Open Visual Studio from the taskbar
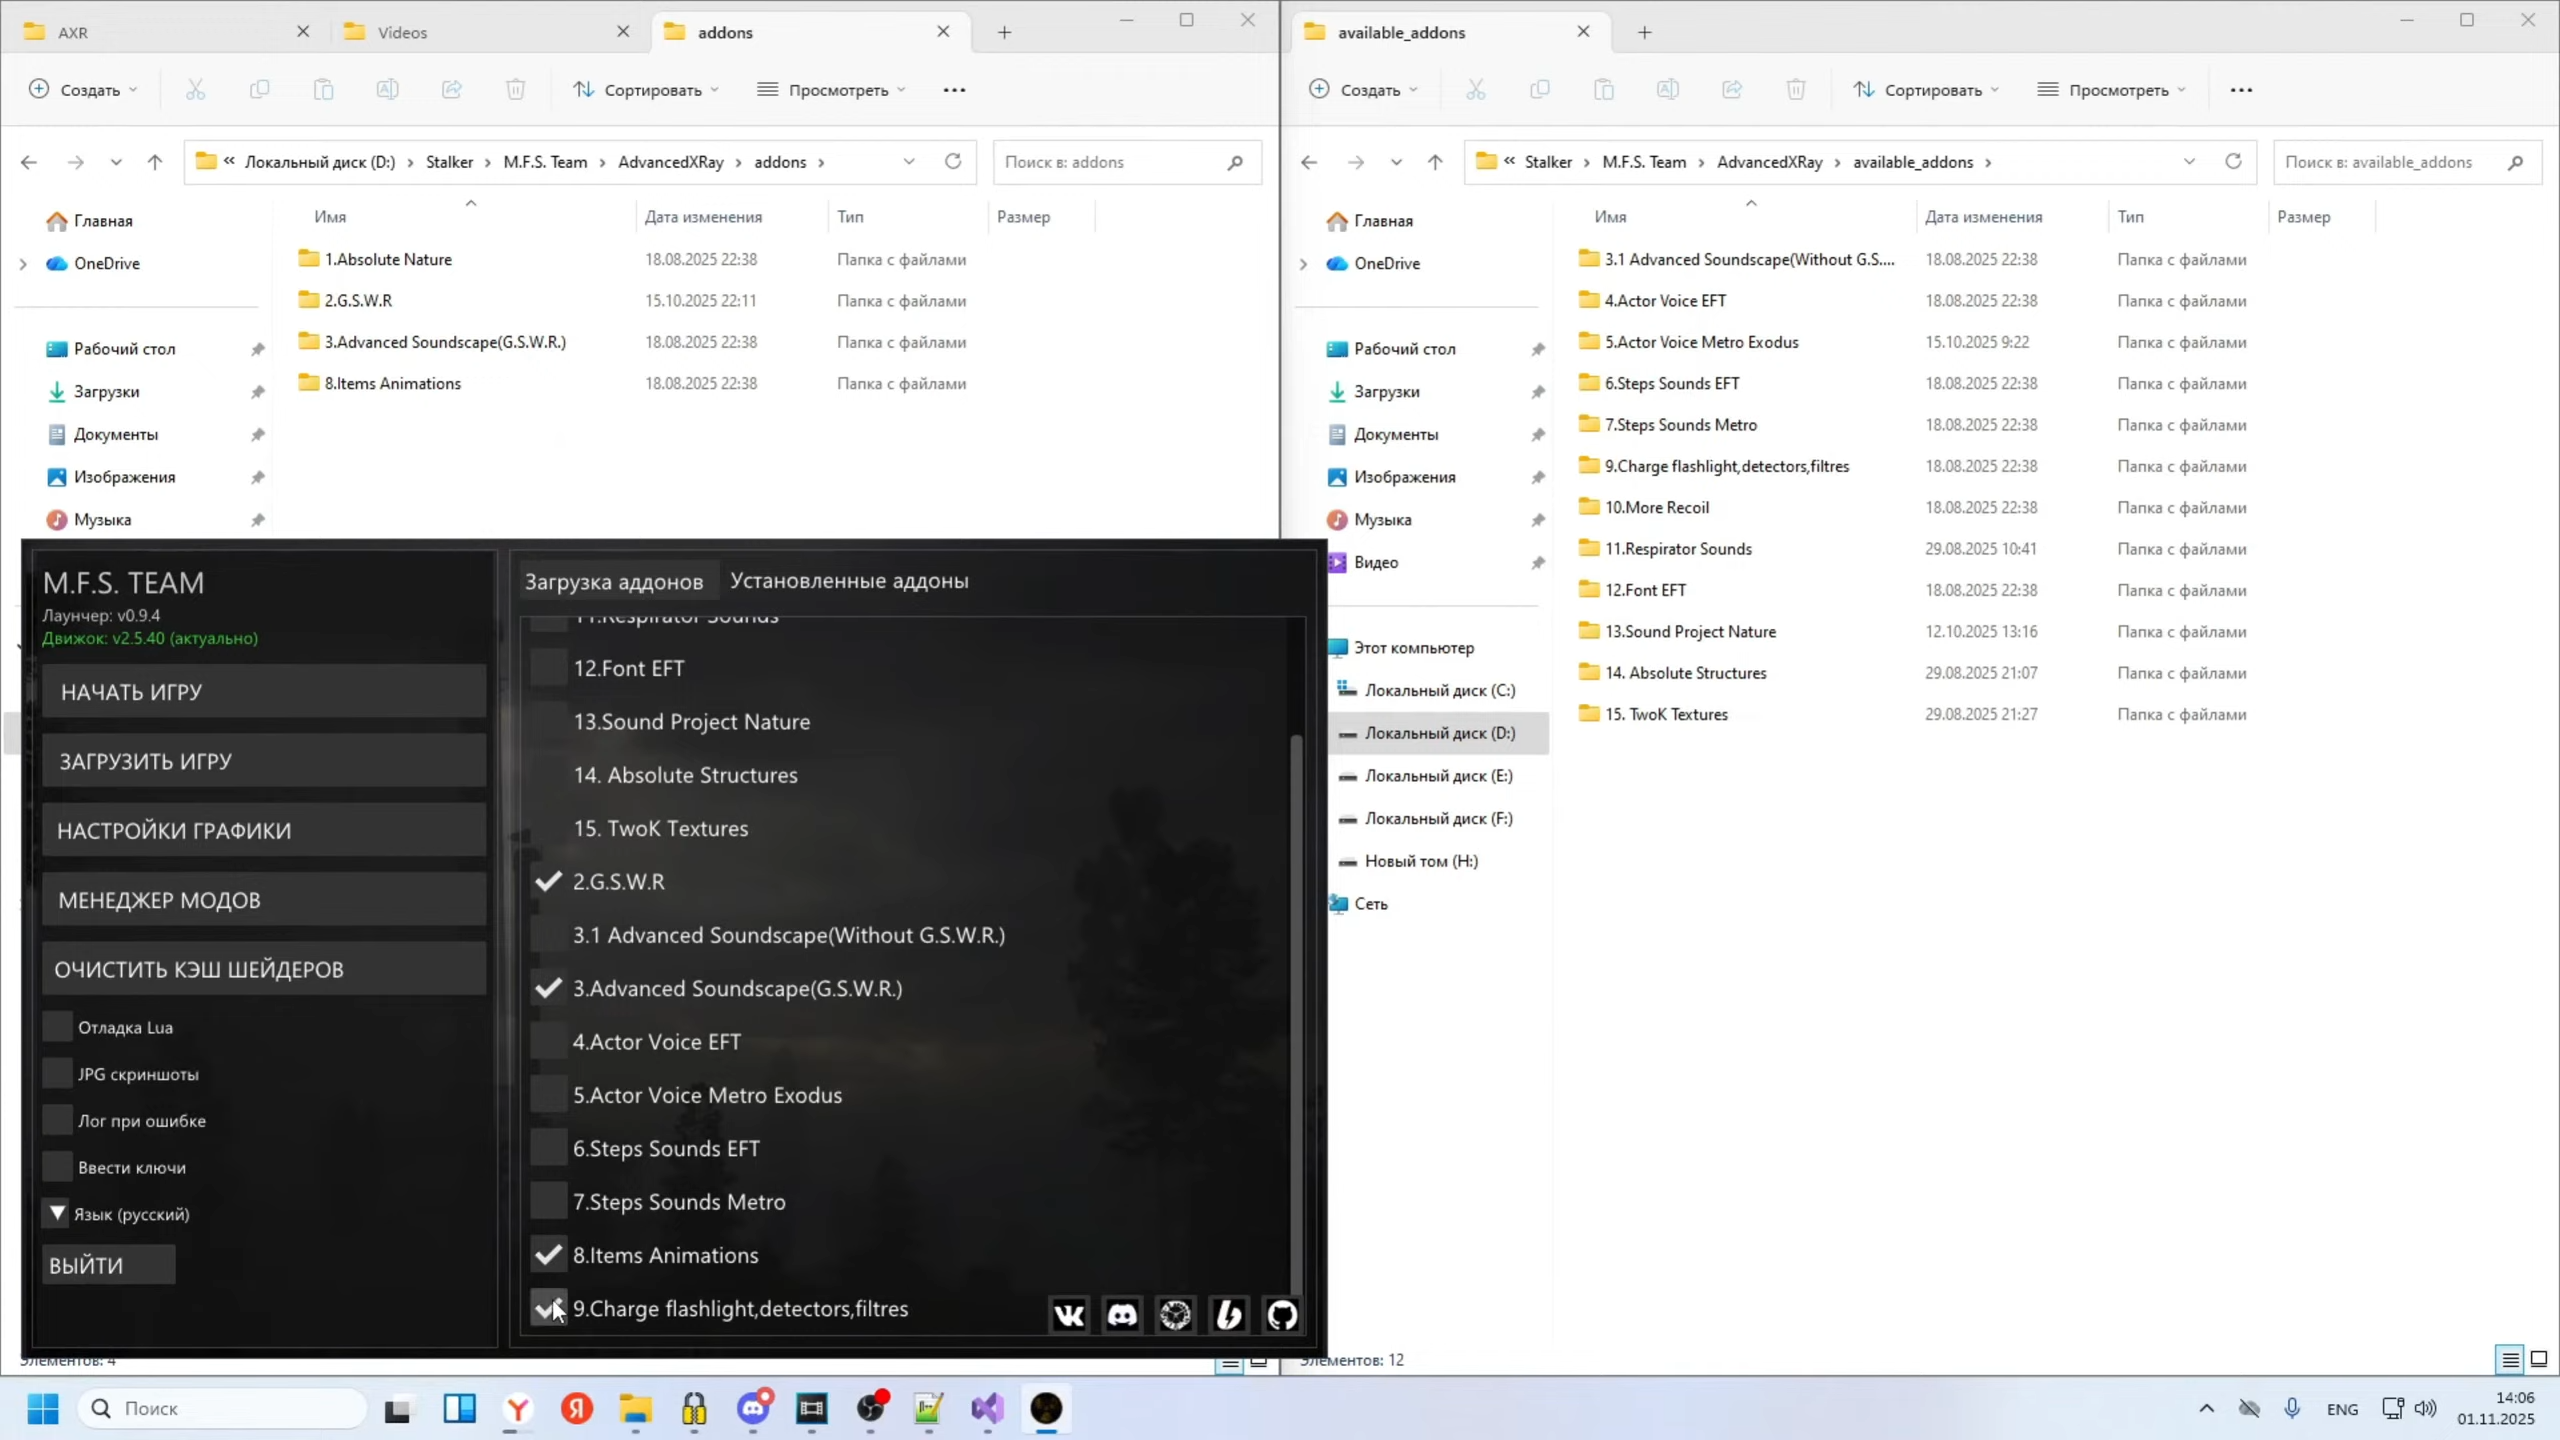Screen dimensions: 2560x1440 click(x=987, y=1408)
